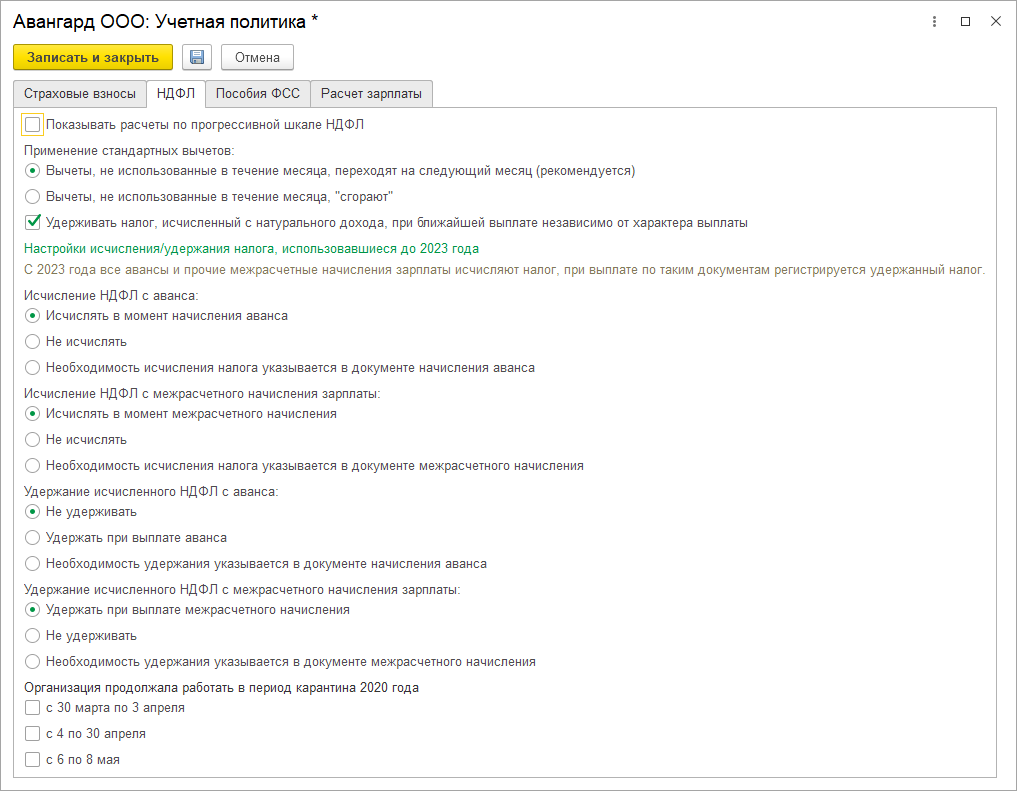Select withholding specified in документе начисления аванса
The height and width of the screenshot is (791, 1017).
[x=32, y=563]
